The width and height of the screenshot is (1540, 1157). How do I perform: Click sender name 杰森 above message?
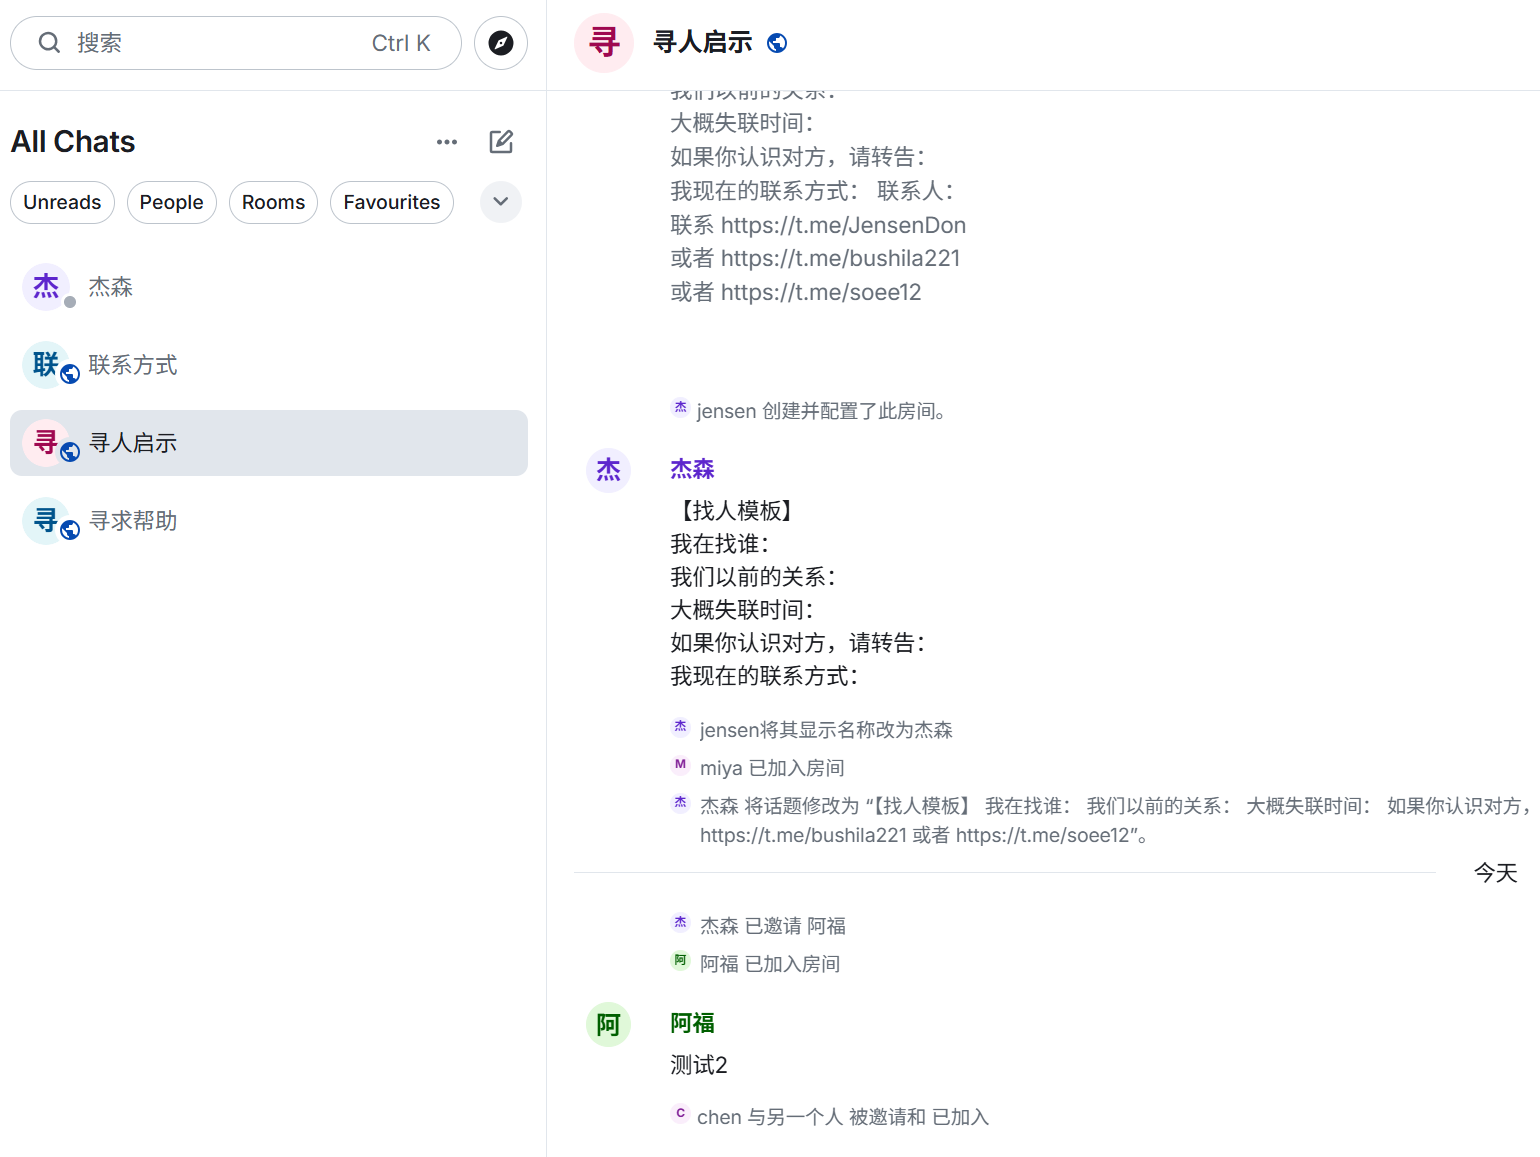click(x=692, y=469)
